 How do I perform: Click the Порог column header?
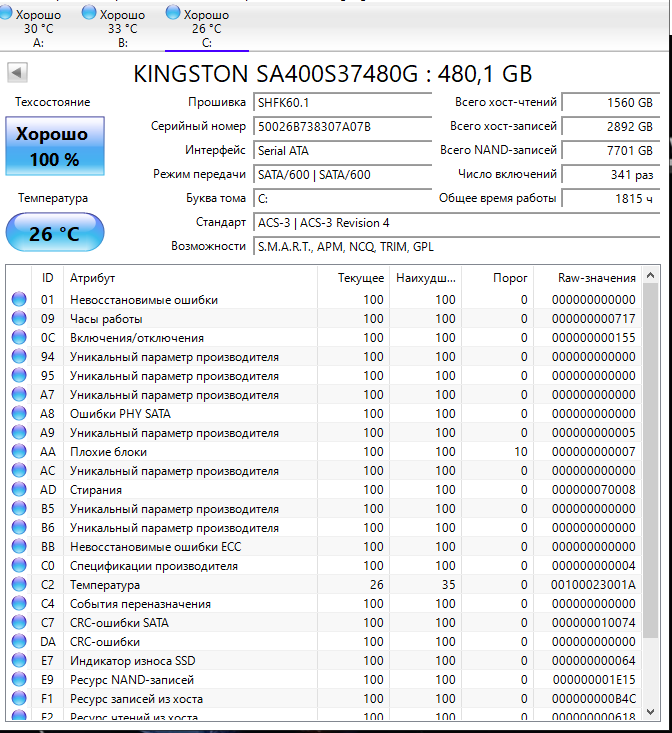coord(497,278)
